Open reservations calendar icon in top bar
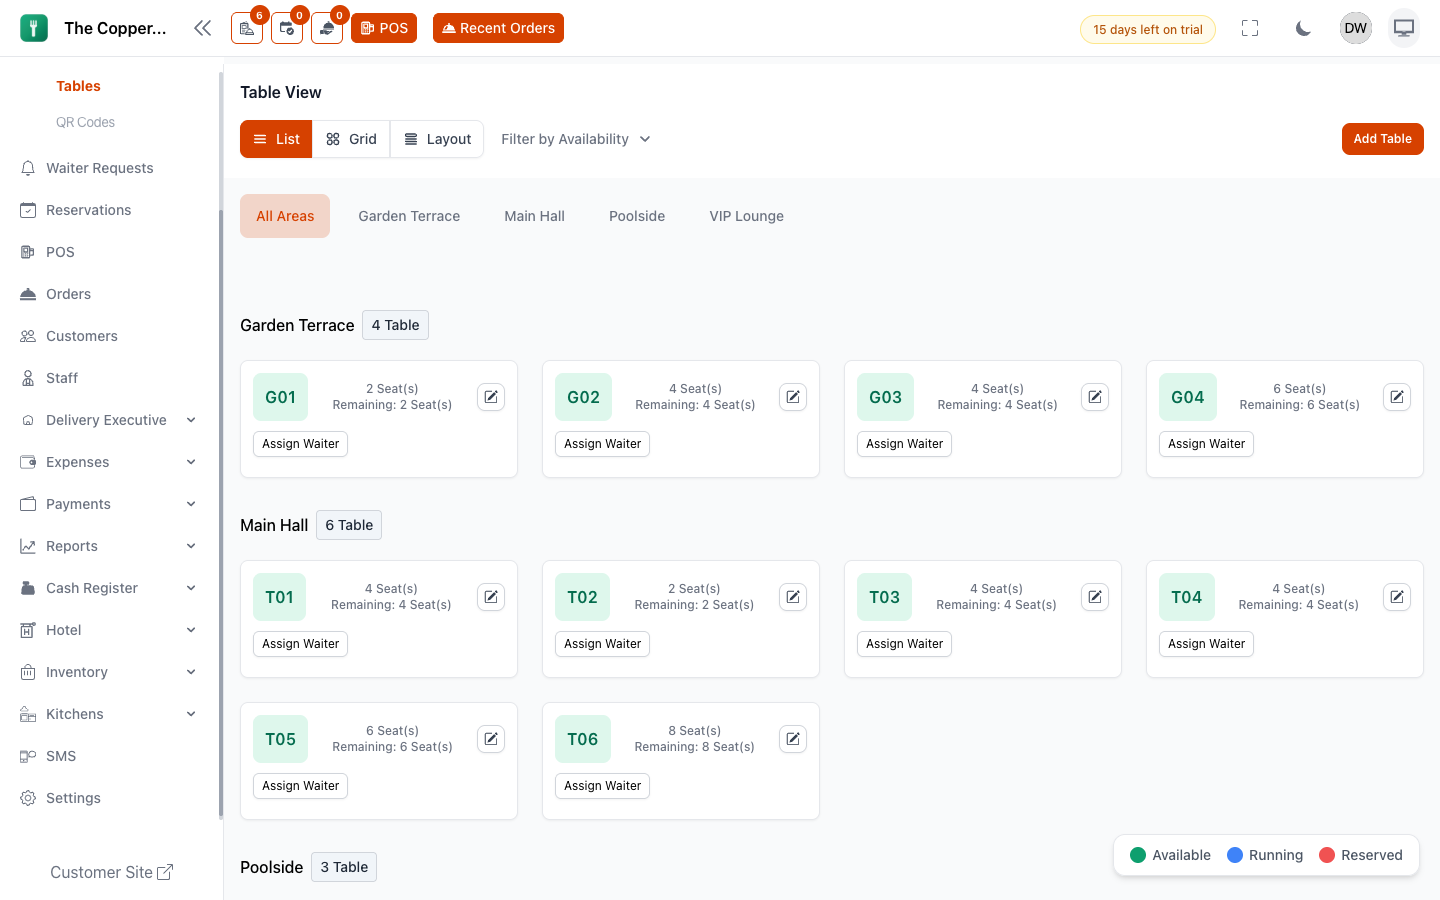This screenshot has width=1440, height=900. [287, 28]
